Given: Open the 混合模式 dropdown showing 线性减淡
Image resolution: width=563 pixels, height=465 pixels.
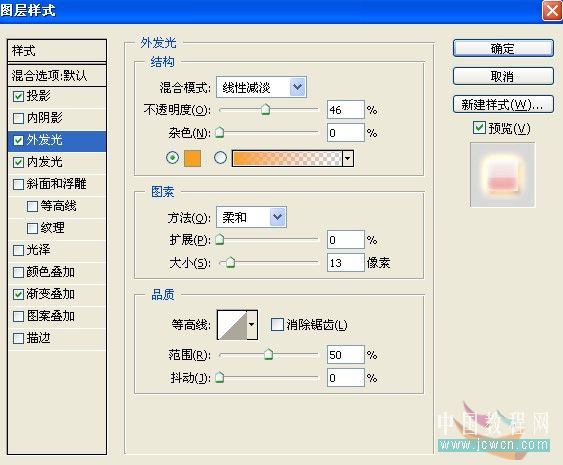Looking at the screenshot, I should pyautogui.click(x=261, y=87).
